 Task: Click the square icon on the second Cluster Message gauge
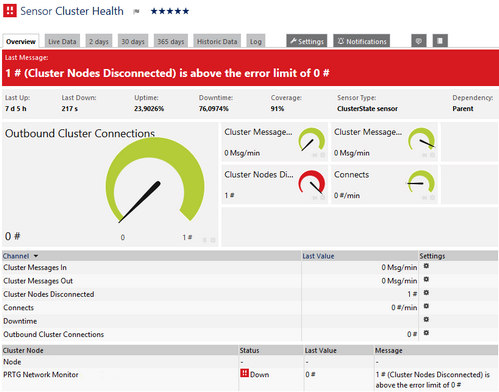(x=432, y=155)
